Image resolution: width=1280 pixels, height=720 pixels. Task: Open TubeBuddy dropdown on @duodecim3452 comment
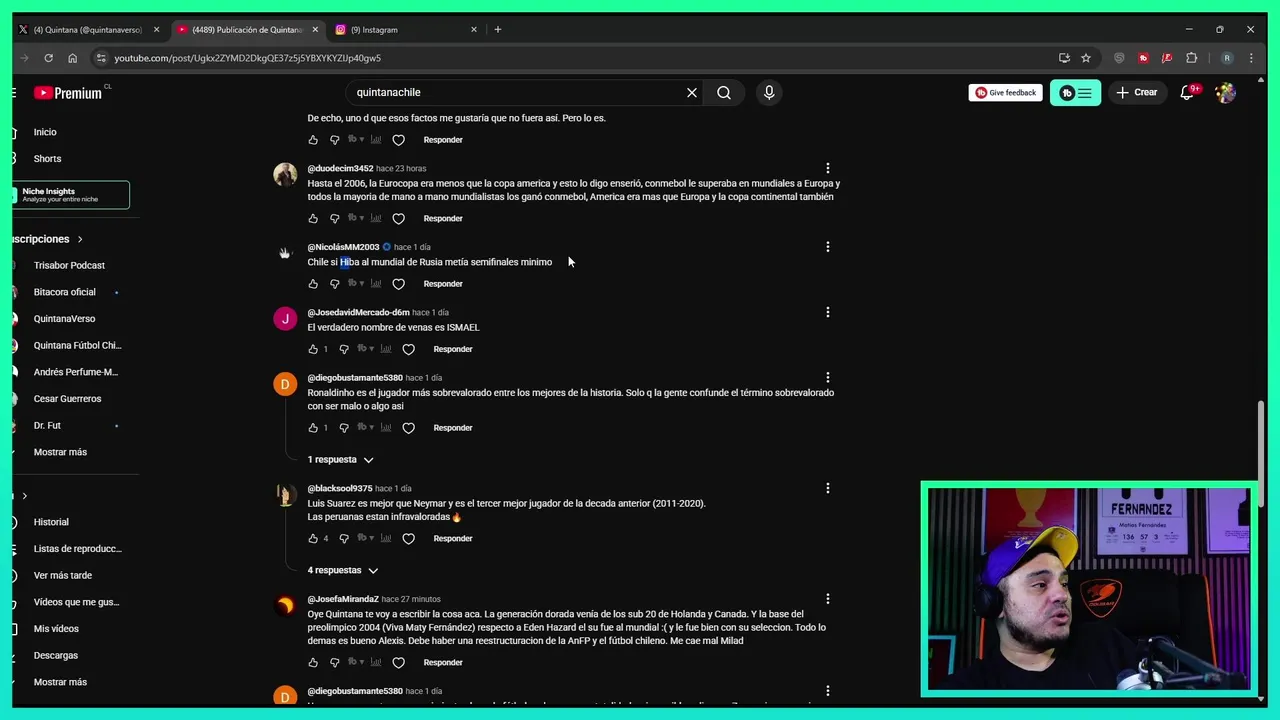[x=355, y=218]
